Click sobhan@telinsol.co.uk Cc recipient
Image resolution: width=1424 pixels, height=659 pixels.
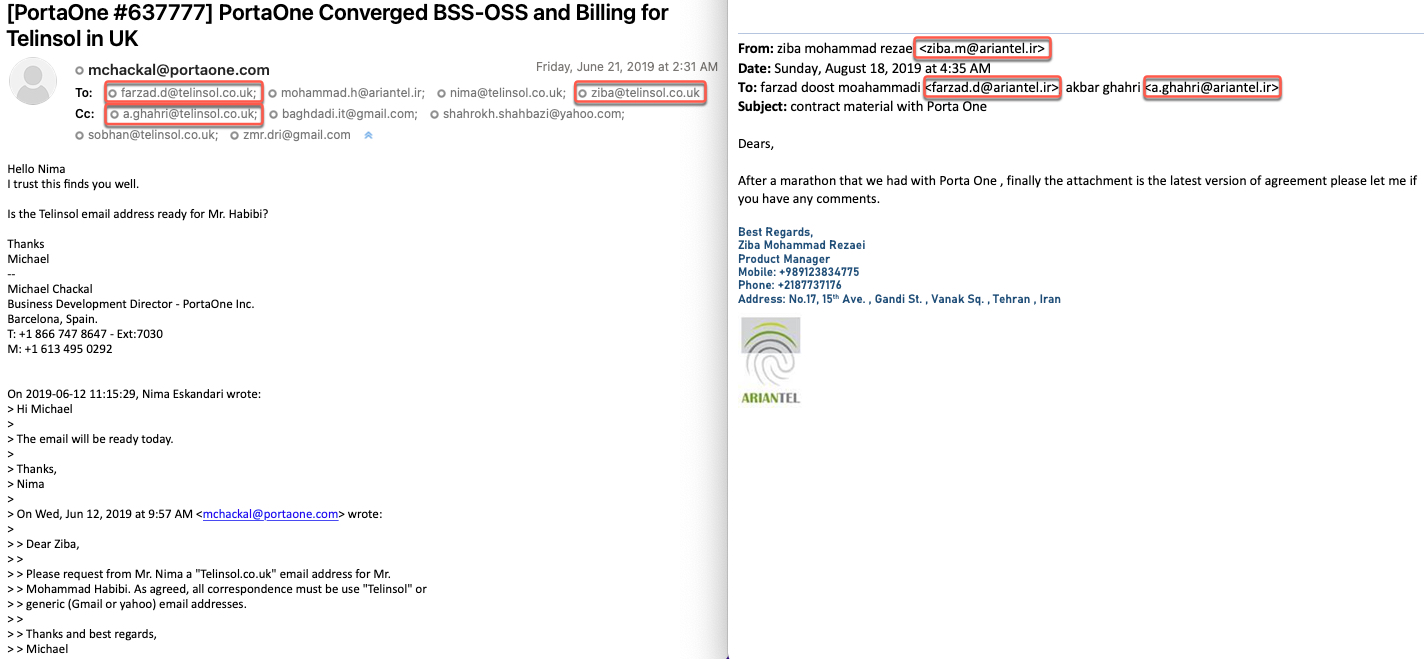152,135
